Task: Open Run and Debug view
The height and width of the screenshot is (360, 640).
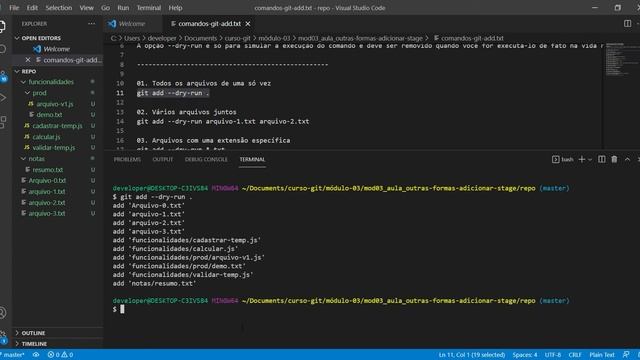Action: point(2,98)
